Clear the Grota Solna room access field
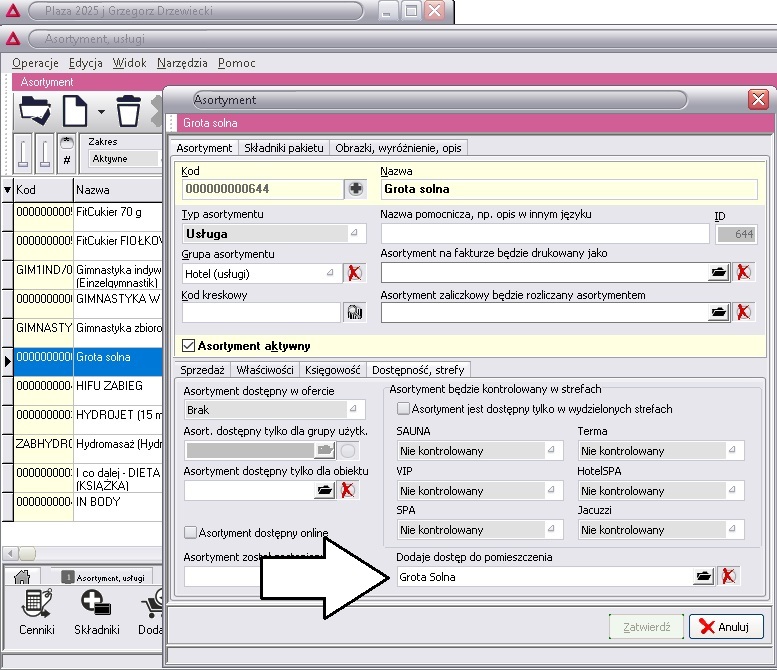Image resolution: width=777 pixels, height=670 pixels. coord(729,576)
